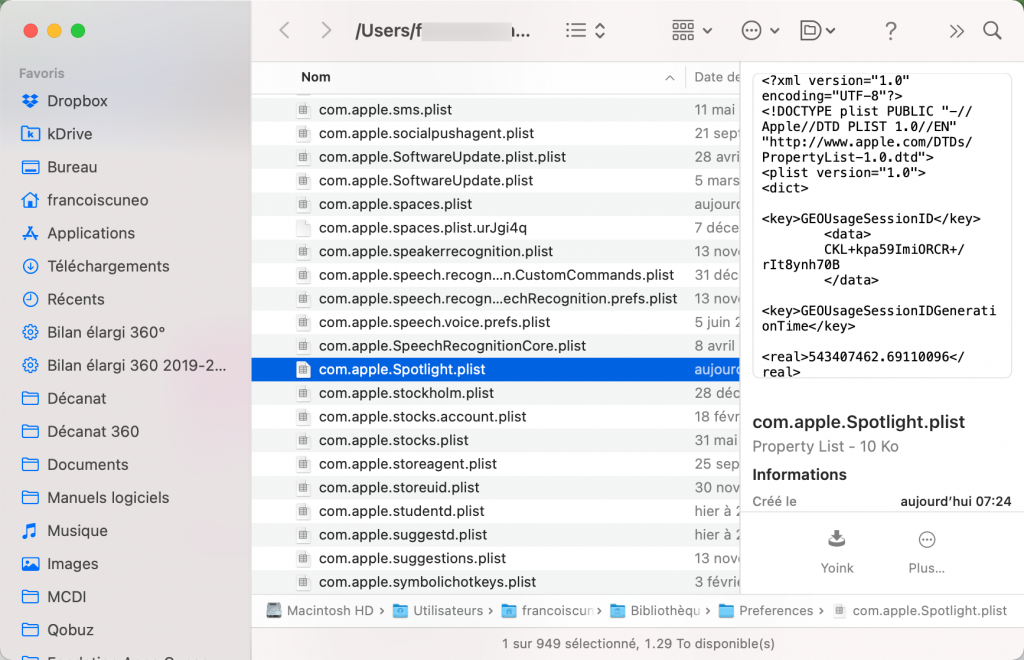This screenshot has height=660, width=1024.
Task: Open the group-by grid dropdown
Action: [692, 30]
